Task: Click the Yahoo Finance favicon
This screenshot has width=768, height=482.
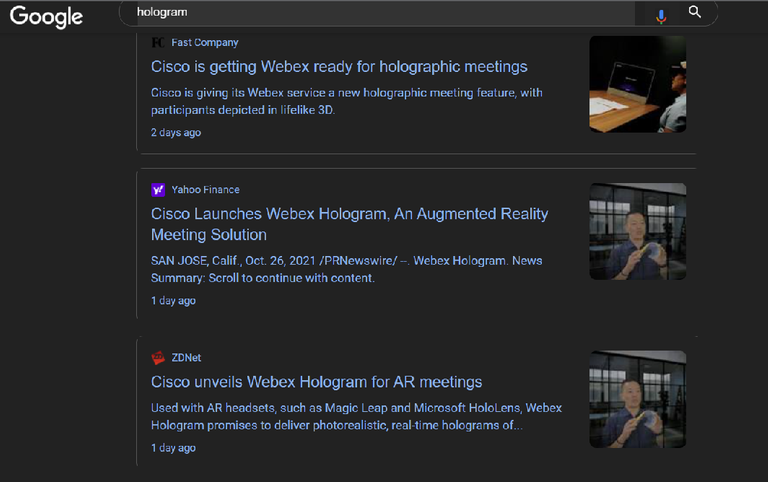Action: tap(158, 190)
